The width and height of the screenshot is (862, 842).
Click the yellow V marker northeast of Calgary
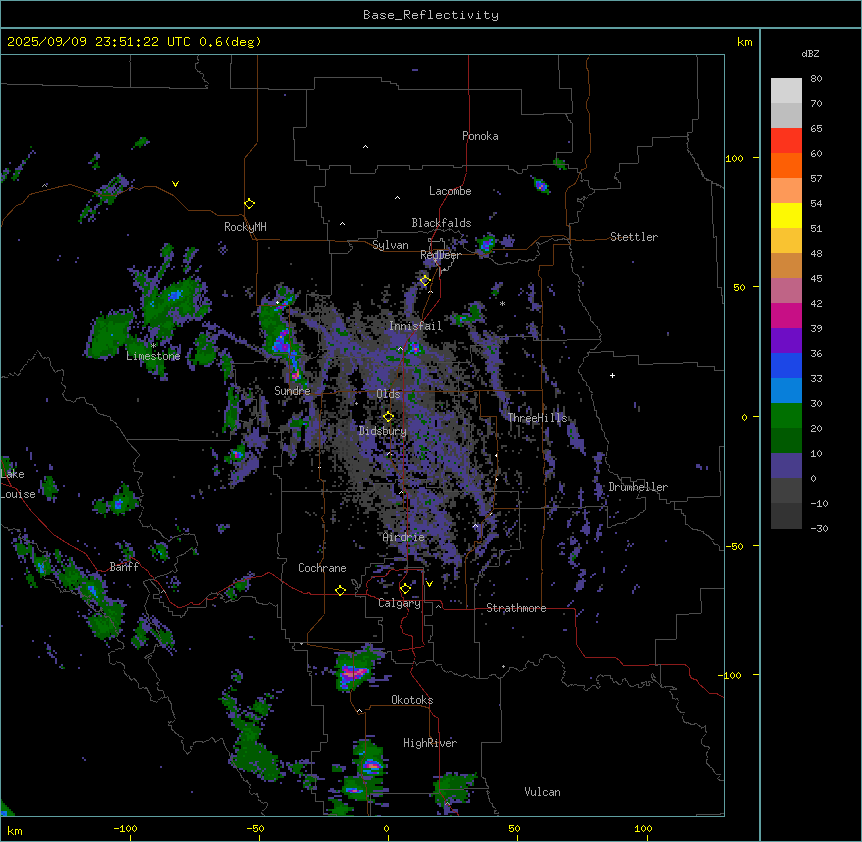(x=429, y=584)
